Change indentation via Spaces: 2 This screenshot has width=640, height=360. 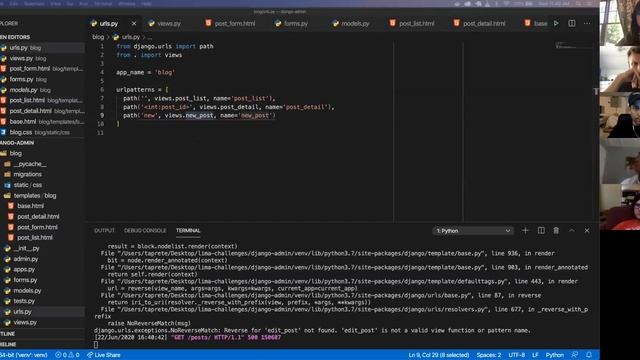pos(489,355)
